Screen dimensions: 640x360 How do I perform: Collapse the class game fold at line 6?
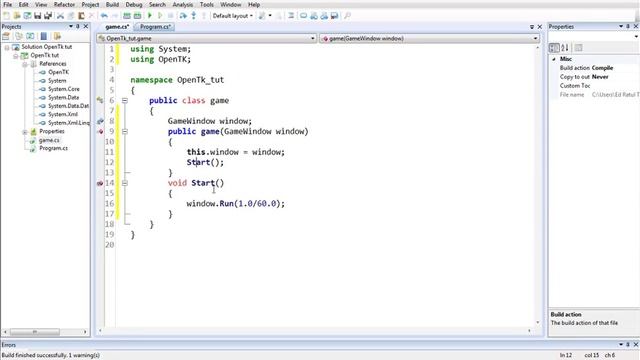click(125, 100)
